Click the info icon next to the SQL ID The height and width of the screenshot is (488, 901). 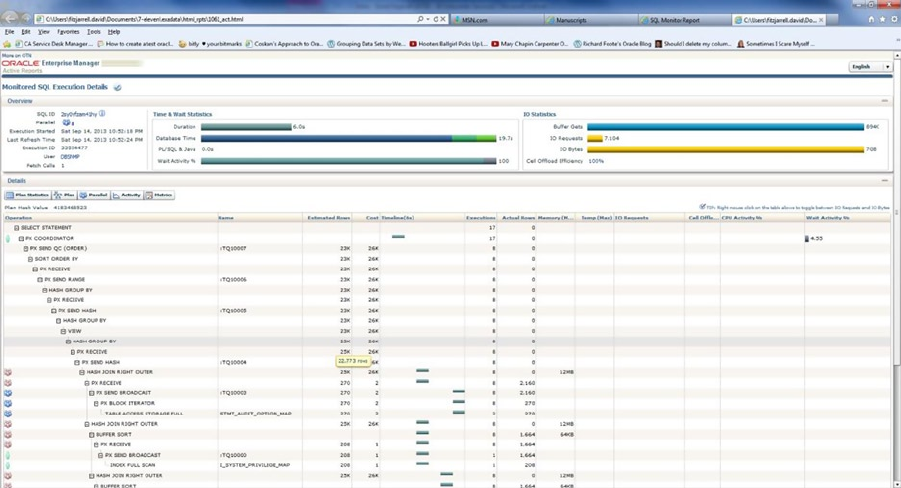click(x=102, y=114)
